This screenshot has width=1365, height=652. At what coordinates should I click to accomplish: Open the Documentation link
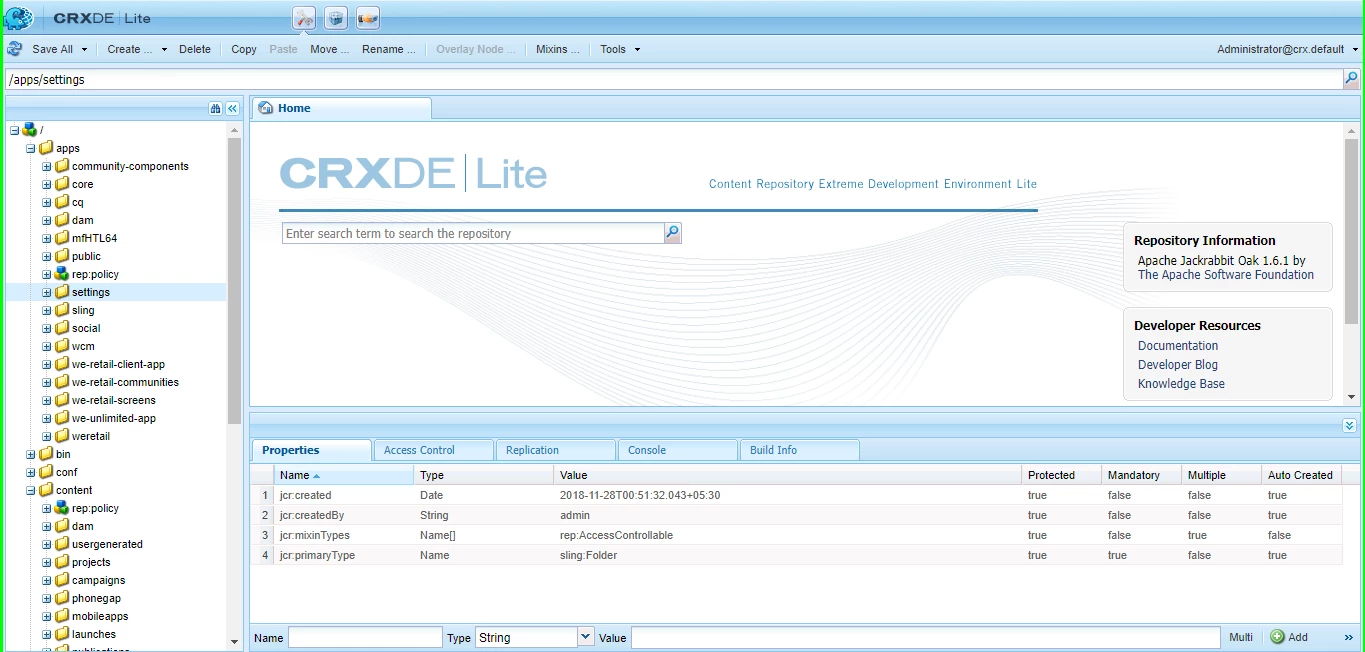coord(1178,346)
